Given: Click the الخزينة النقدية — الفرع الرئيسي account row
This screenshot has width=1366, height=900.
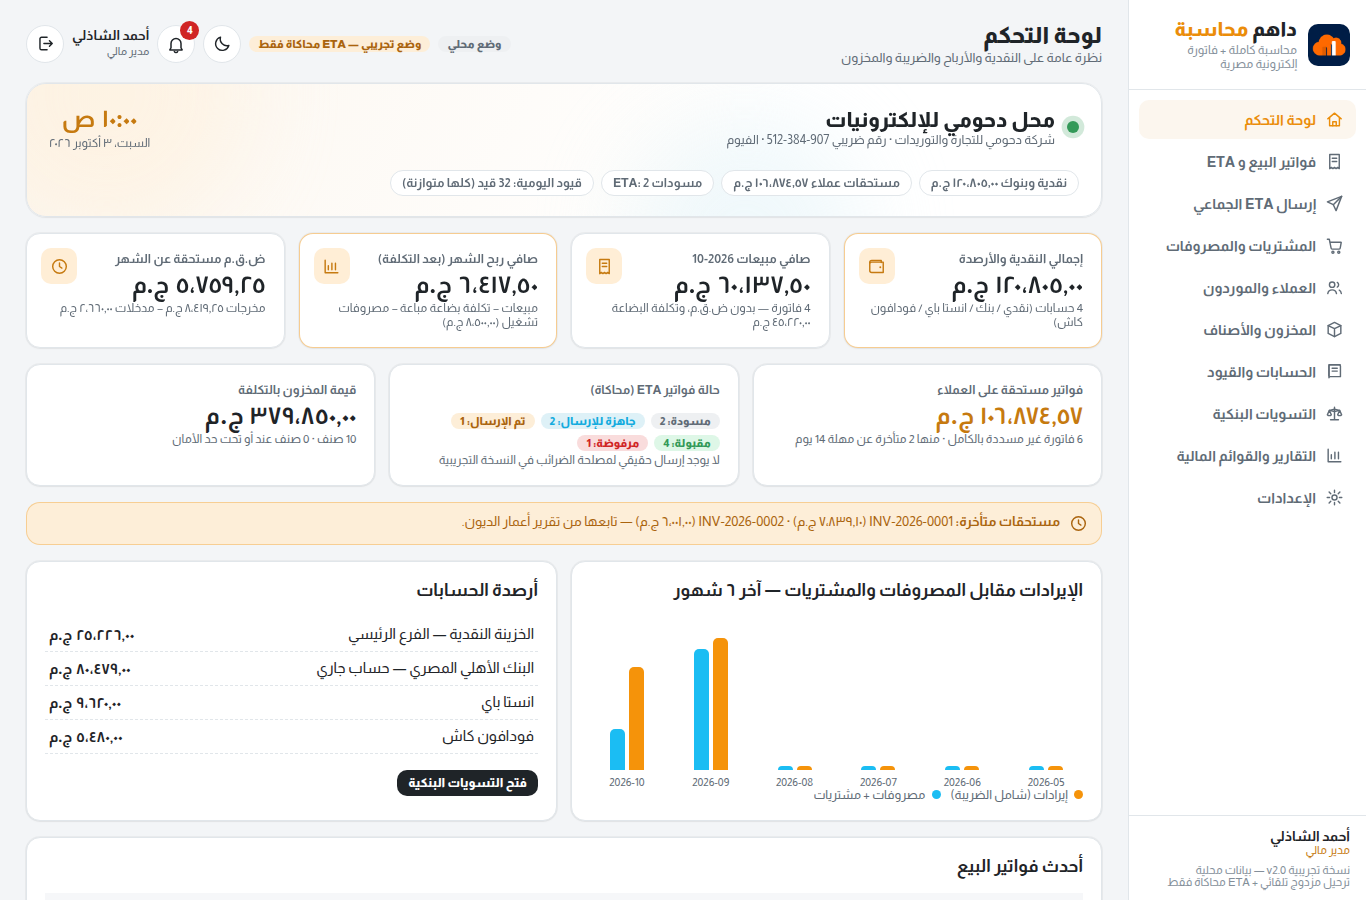Looking at the screenshot, I should coord(292,635).
